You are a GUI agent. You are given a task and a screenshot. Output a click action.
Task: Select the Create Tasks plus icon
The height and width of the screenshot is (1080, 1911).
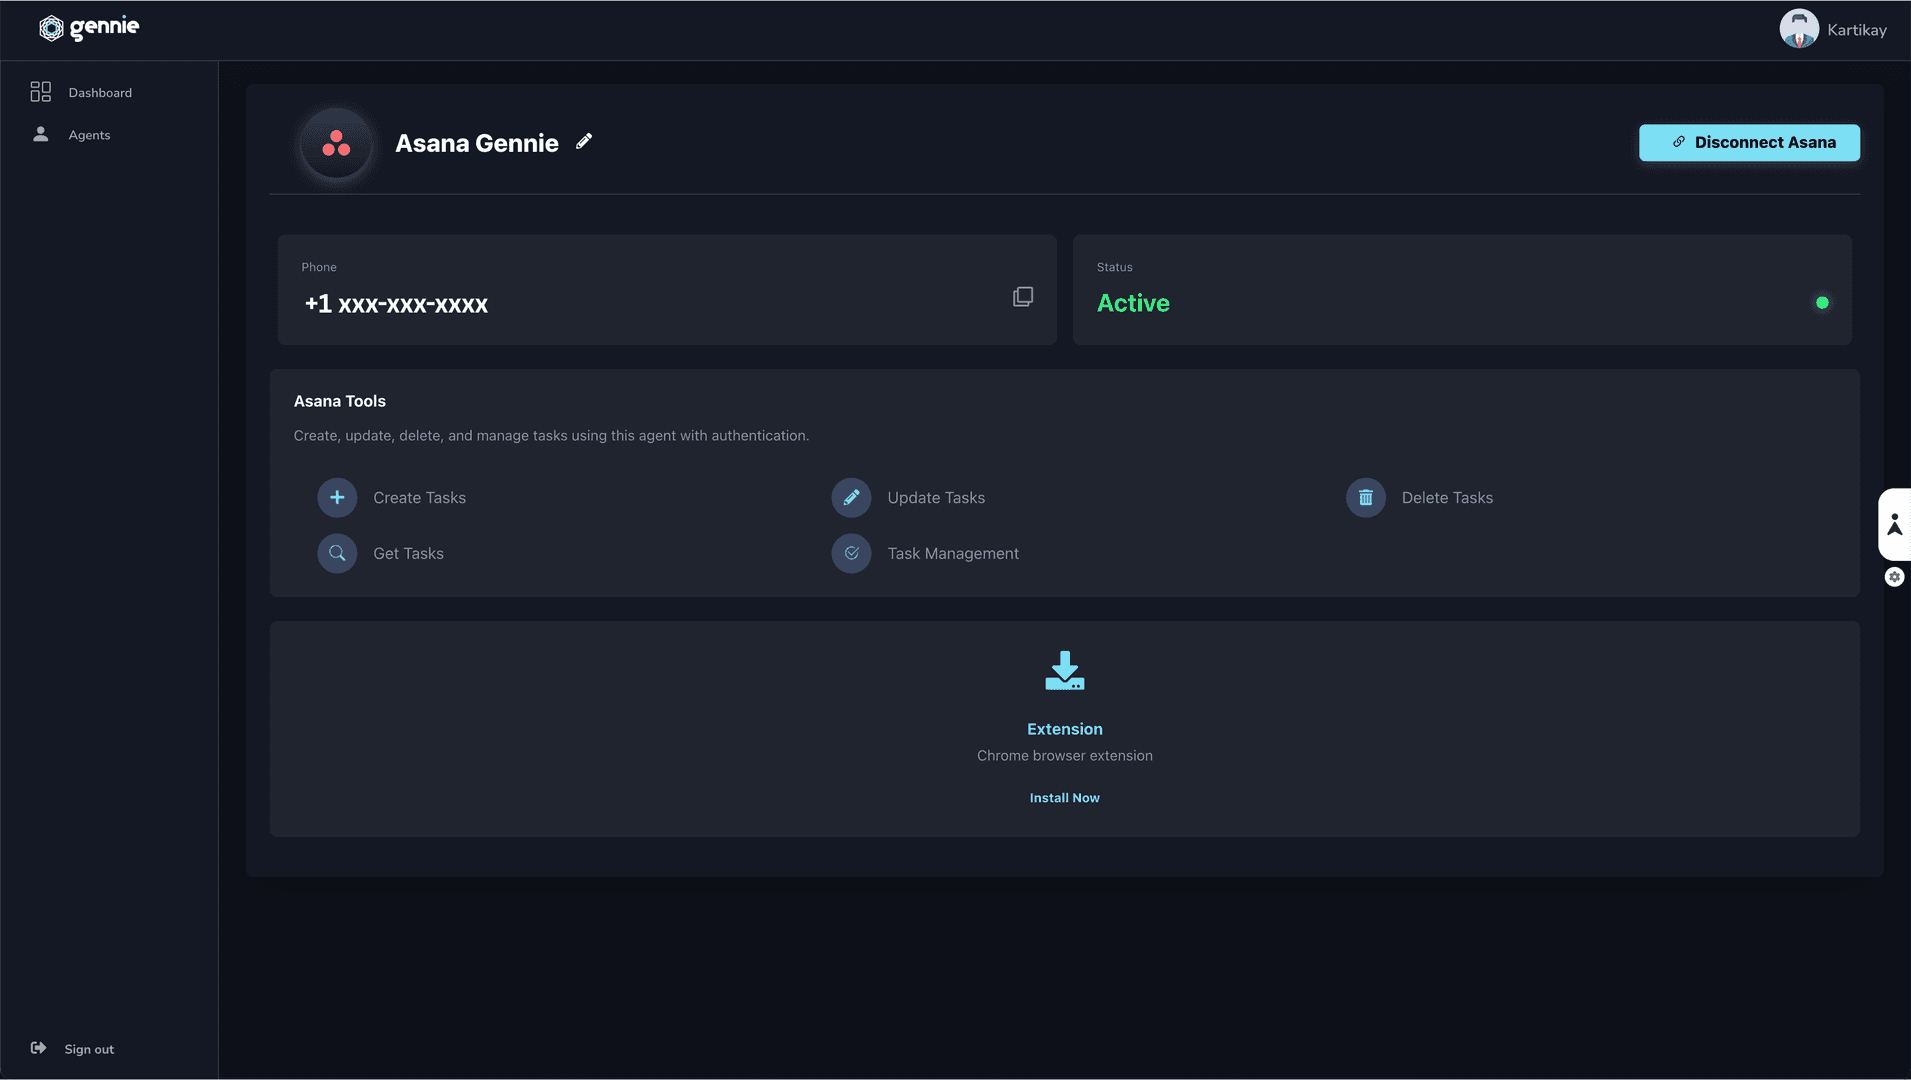point(337,497)
